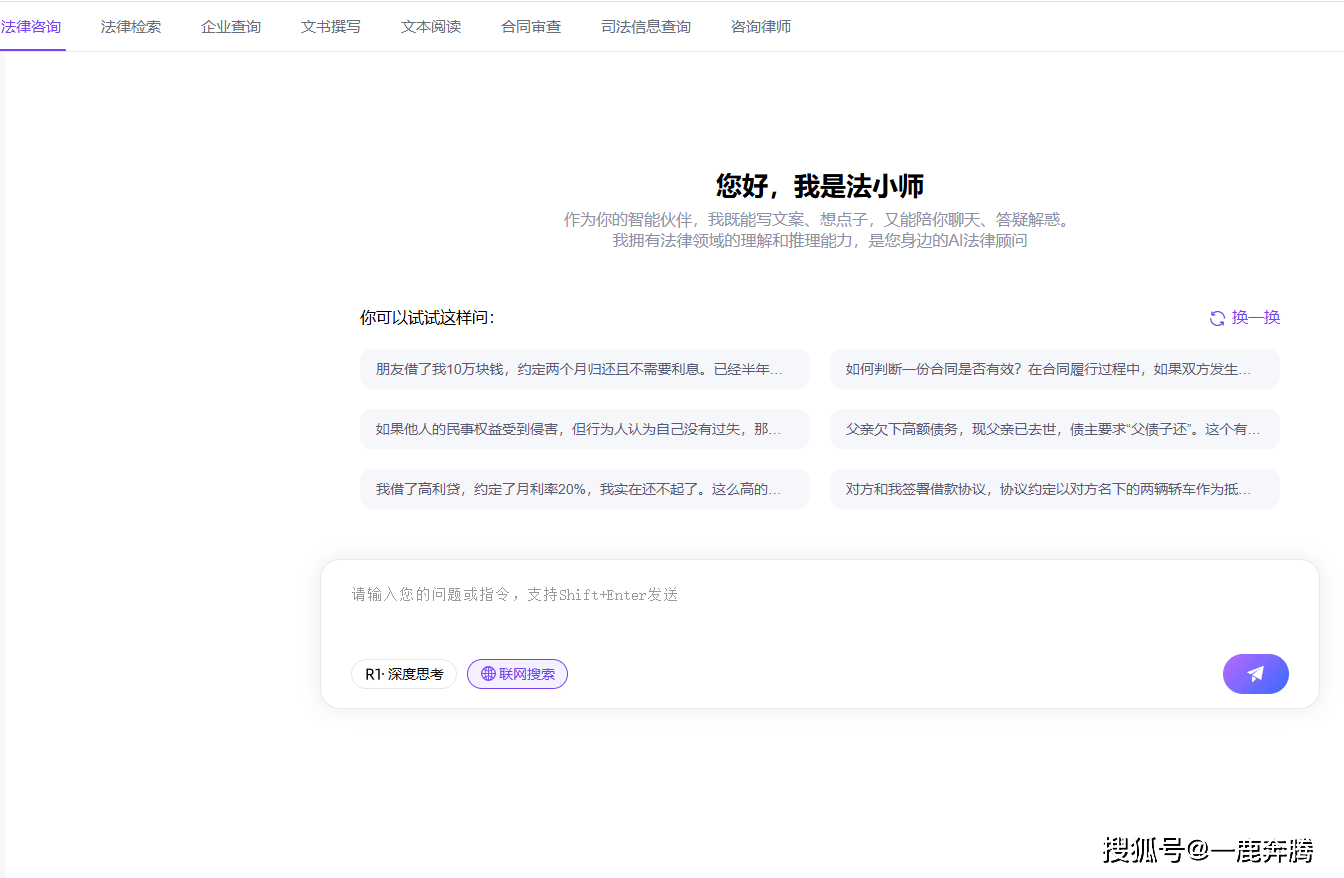Click 换一换 to refresh suggestions

click(x=1255, y=318)
